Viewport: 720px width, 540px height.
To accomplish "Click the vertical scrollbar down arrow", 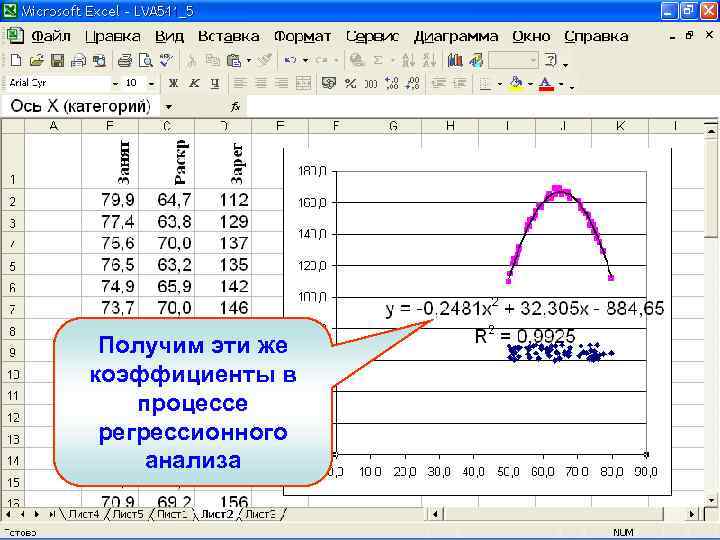I will pyautogui.click(x=711, y=500).
